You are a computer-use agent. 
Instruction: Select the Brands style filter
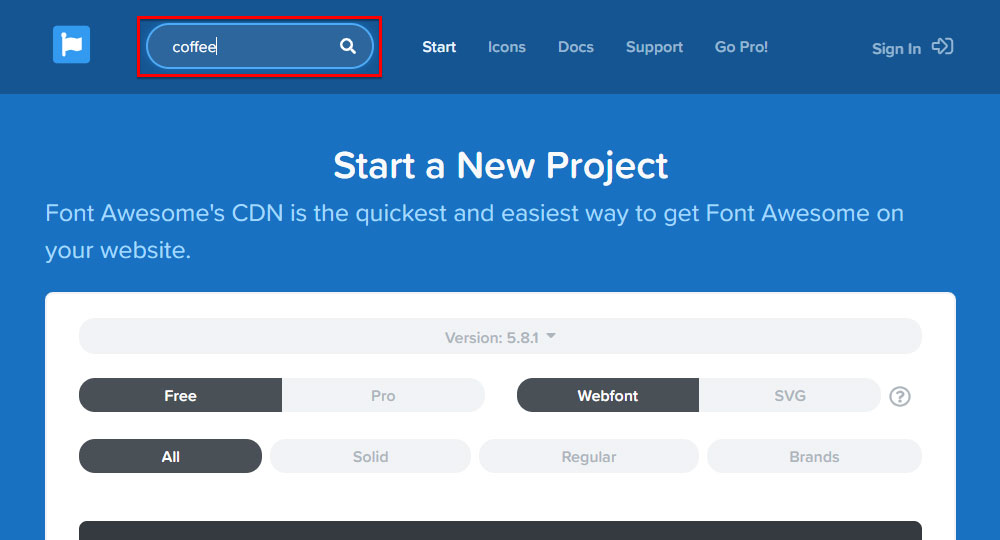click(x=814, y=456)
